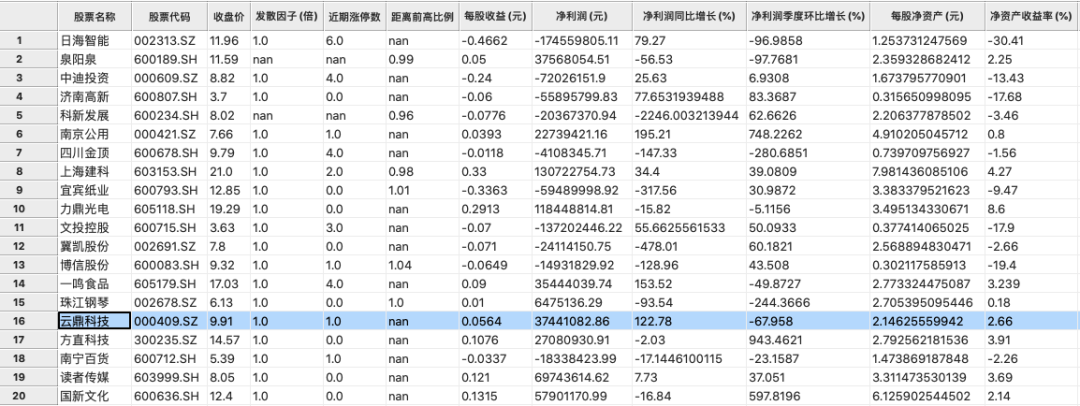Select row header number 10
1080x406 pixels.
click(x=28, y=208)
